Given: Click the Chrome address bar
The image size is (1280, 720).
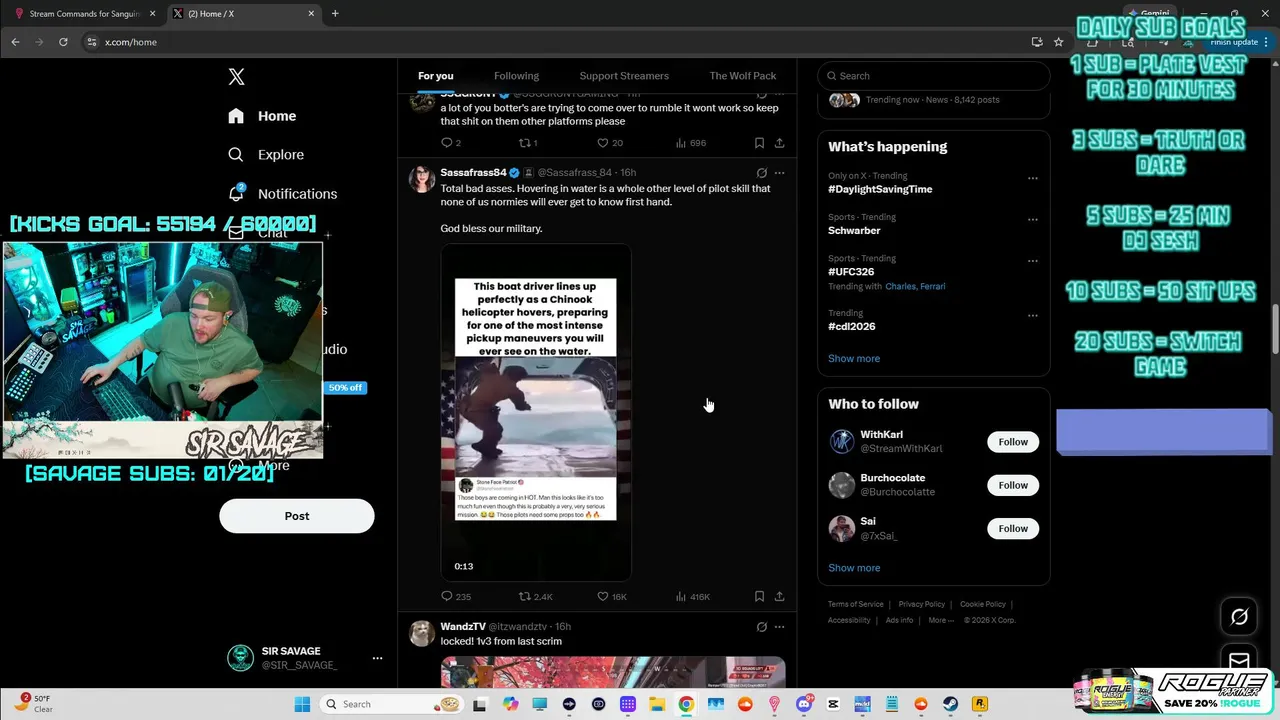Looking at the screenshot, I should click(560, 42).
